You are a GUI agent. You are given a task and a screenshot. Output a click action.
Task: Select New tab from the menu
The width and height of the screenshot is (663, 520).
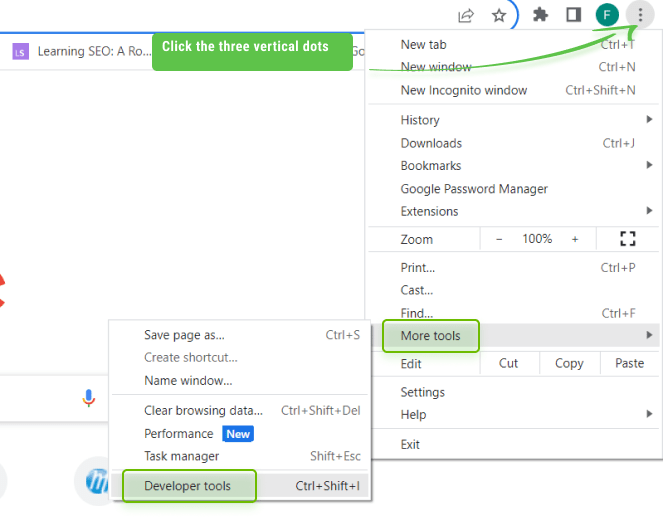[513, 44]
